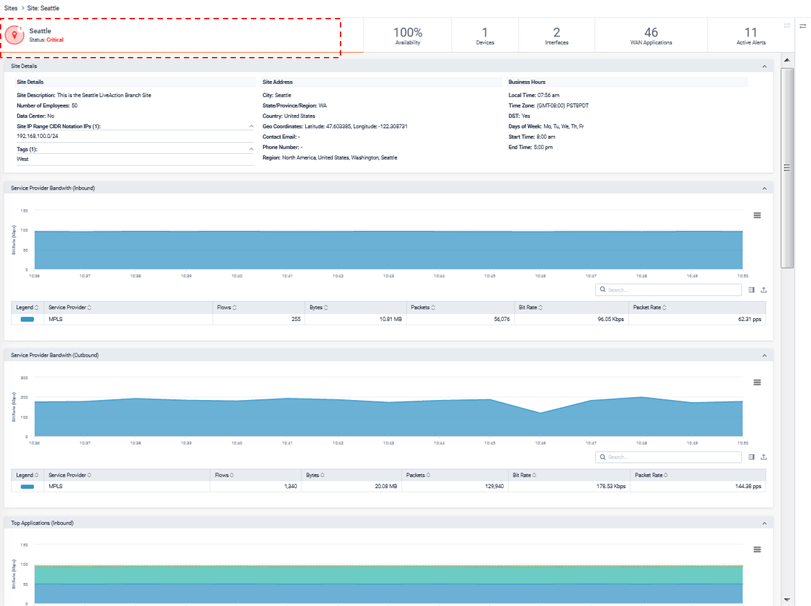811x606 pixels.
Task: Open the 1 Devices tab
Action: pos(485,36)
